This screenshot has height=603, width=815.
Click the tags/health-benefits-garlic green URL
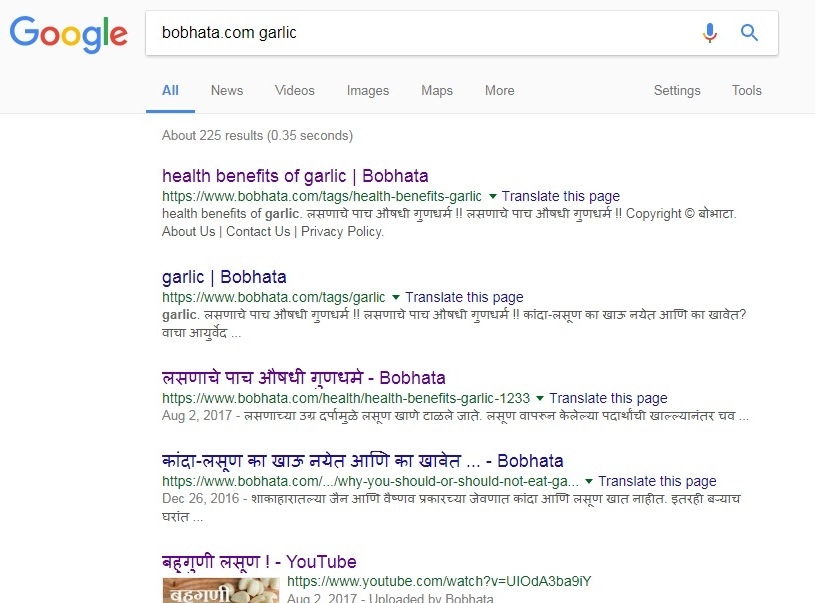coord(322,196)
